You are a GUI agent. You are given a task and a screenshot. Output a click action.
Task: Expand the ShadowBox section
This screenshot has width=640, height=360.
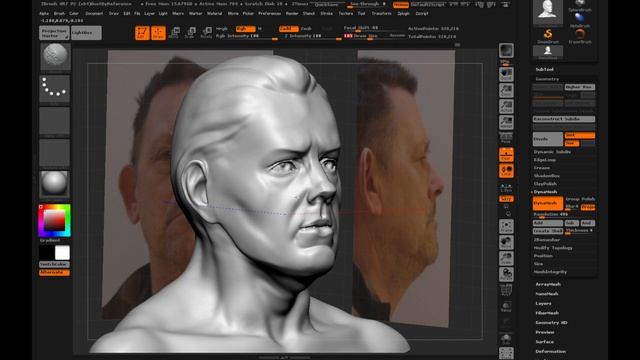pos(547,176)
